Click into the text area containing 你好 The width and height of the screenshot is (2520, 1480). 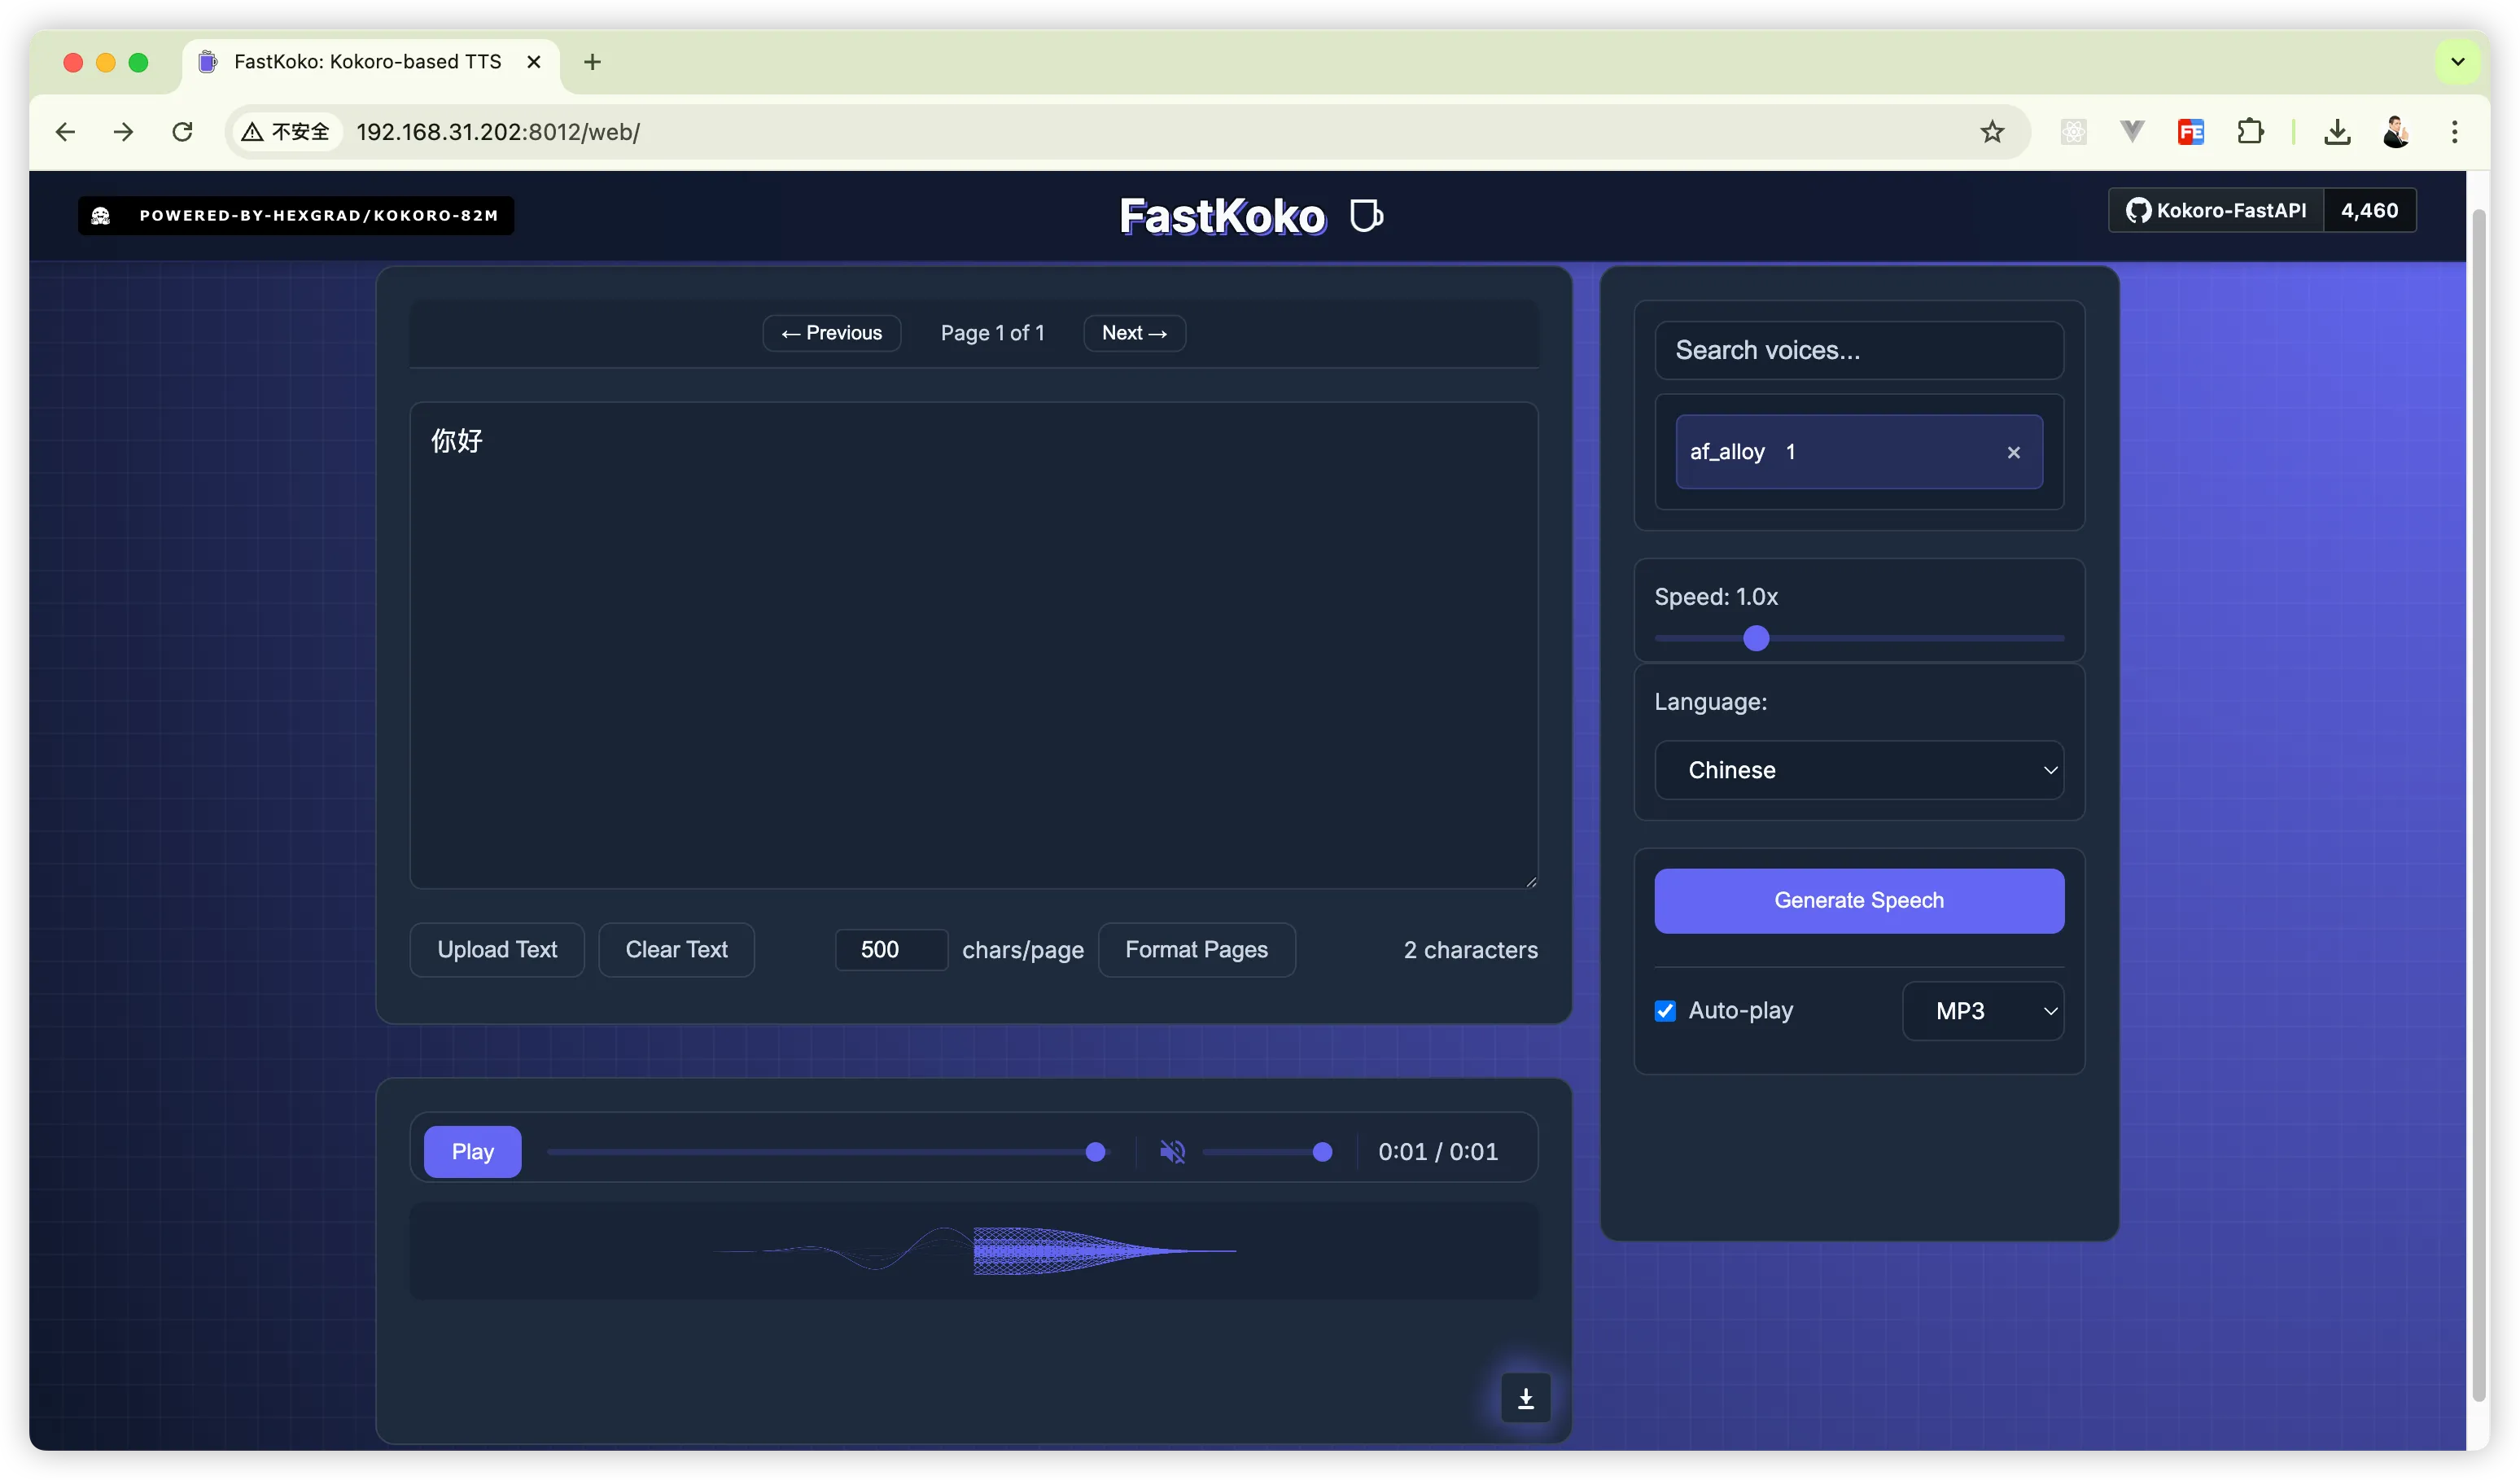click(x=974, y=645)
